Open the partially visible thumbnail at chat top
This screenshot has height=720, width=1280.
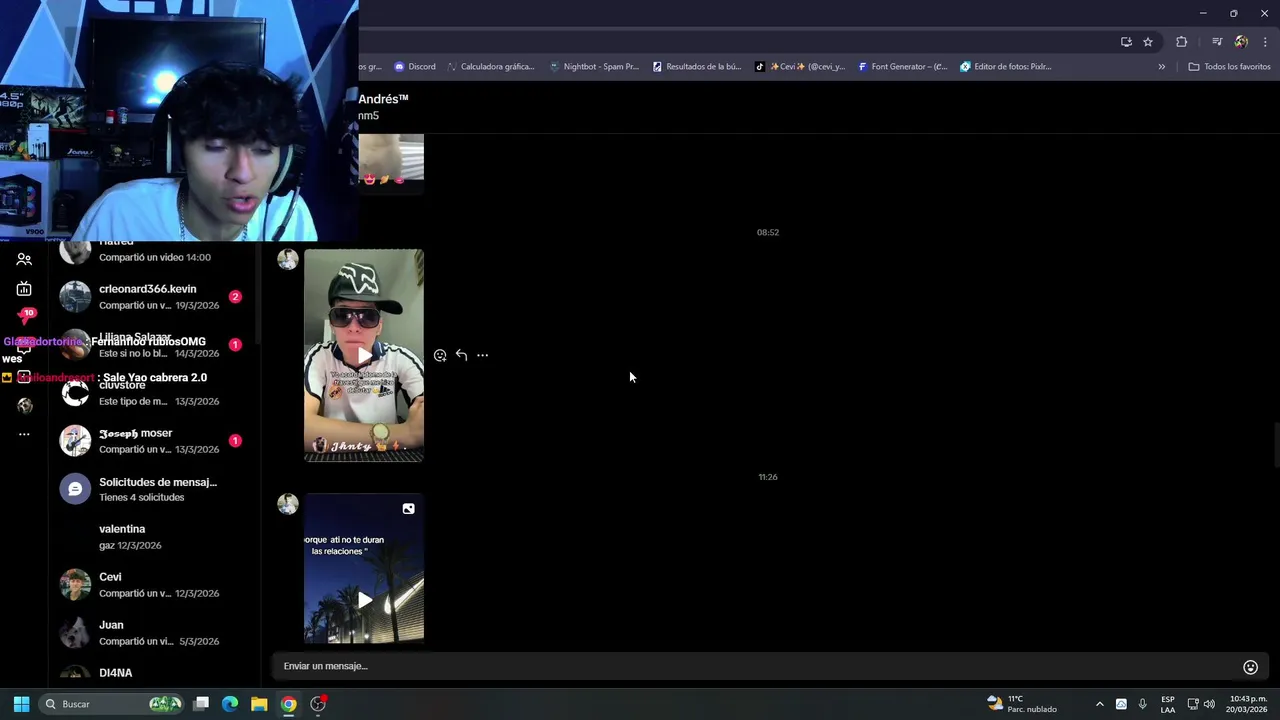(x=391, y=162)
